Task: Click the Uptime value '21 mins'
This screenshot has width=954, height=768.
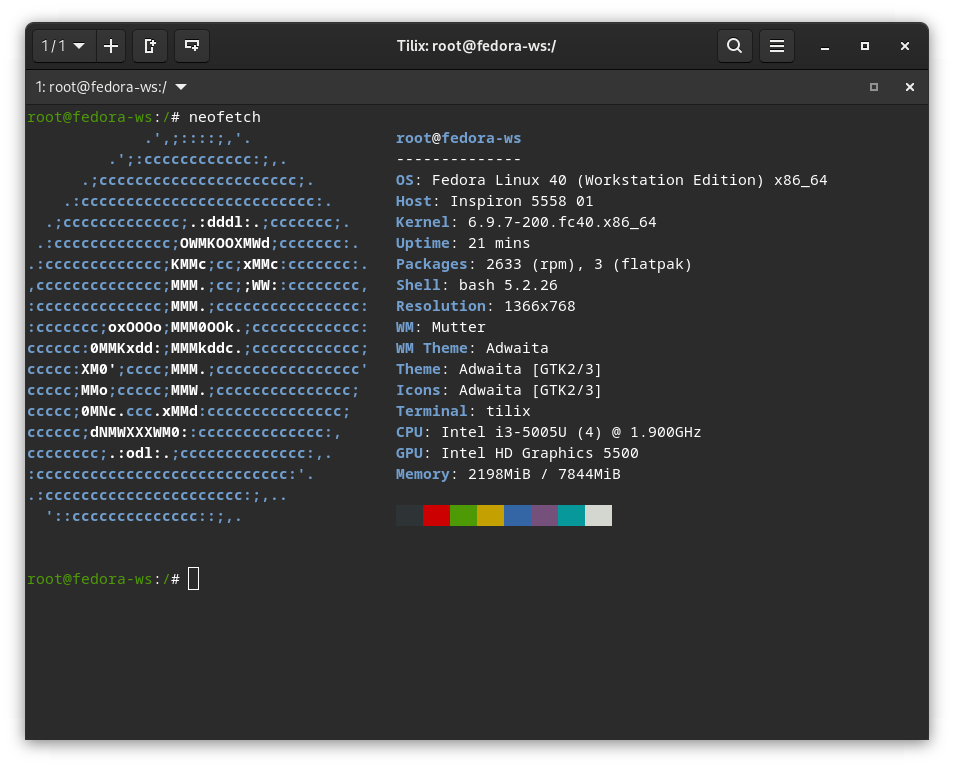Action: [499, 243]
